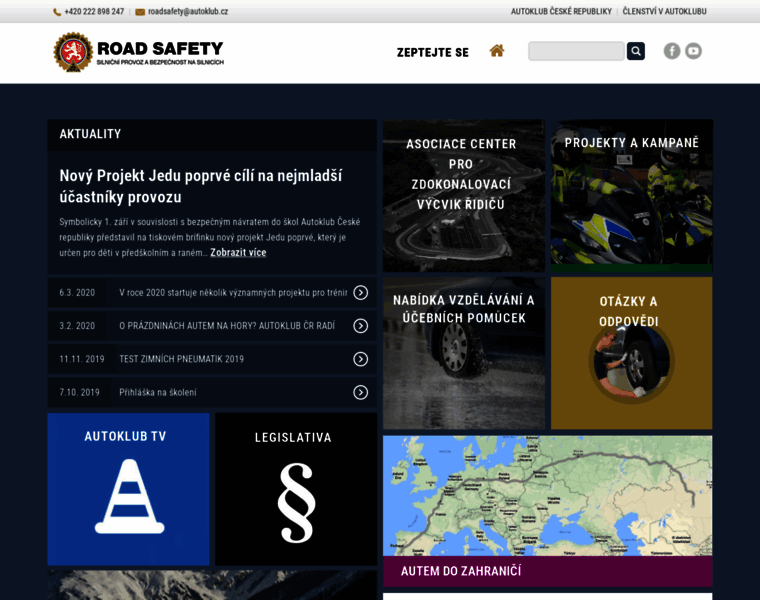Open the Projekty a kampaně tile

click(632, 196)
